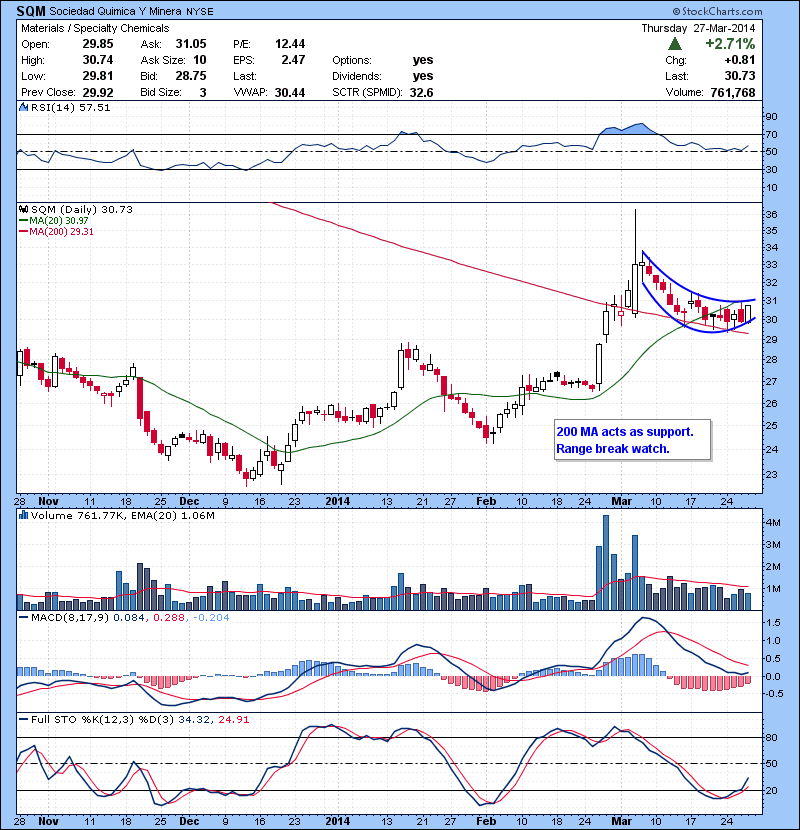Image resolution: width=800 pixels, height=830 pixels.
Task: Click the Bid value 28.75
Action: point(191,76)
